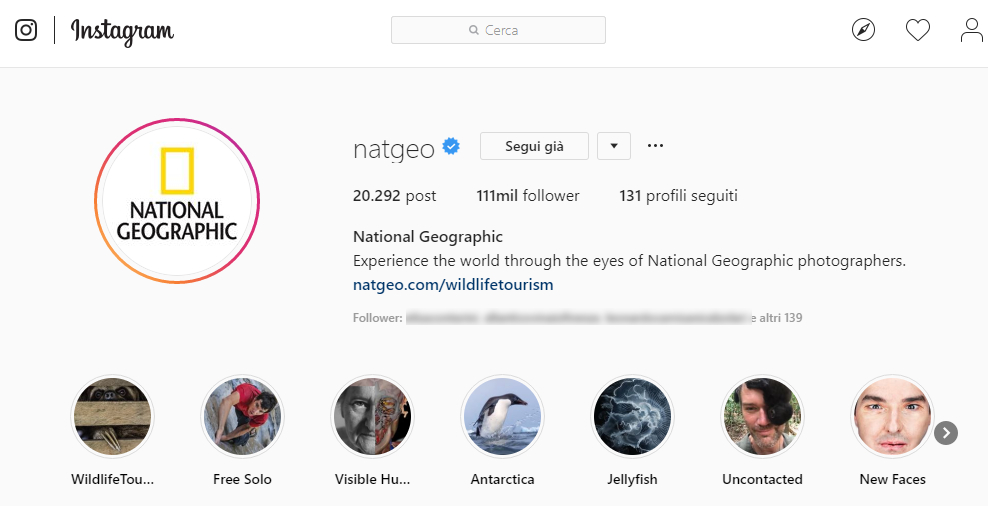The image size is (988, 506).
Task: Open the natgeo.com/wildlifetourism link
Action: tap(453, 284)
